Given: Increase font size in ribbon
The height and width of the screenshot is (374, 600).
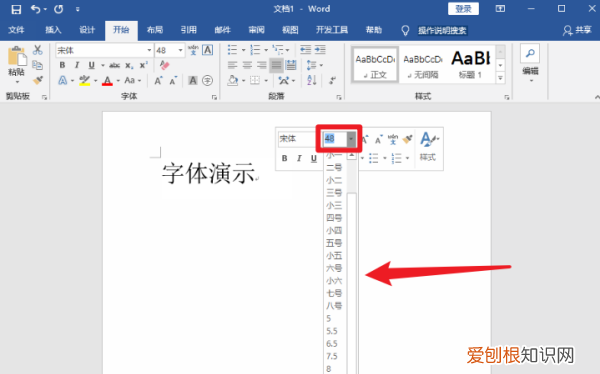Looking at the screenshot, I should pos(158,80).
